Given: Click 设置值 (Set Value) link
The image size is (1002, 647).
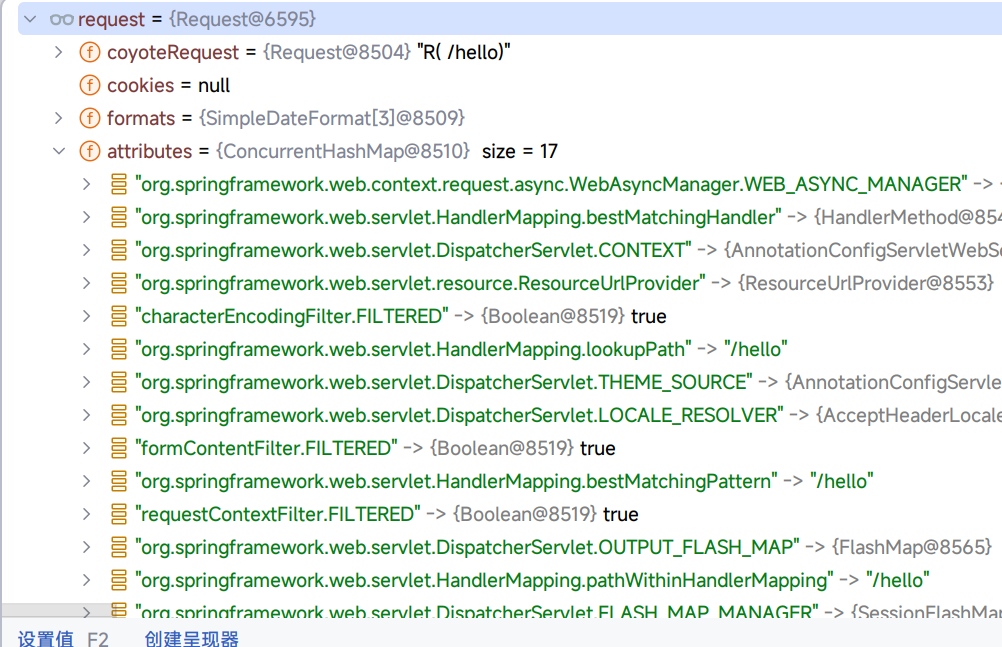Looking at the screenshot, I should coord(46,639).
